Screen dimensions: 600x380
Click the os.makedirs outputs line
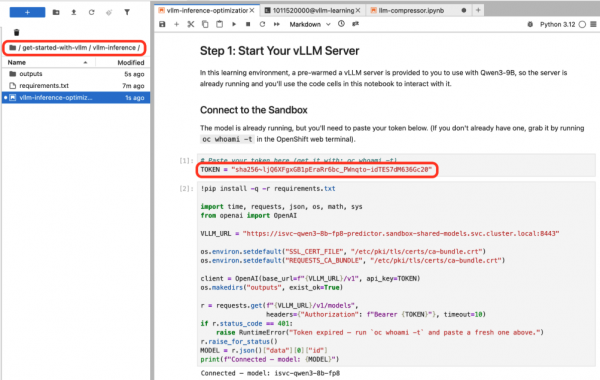tap(271, 287)
